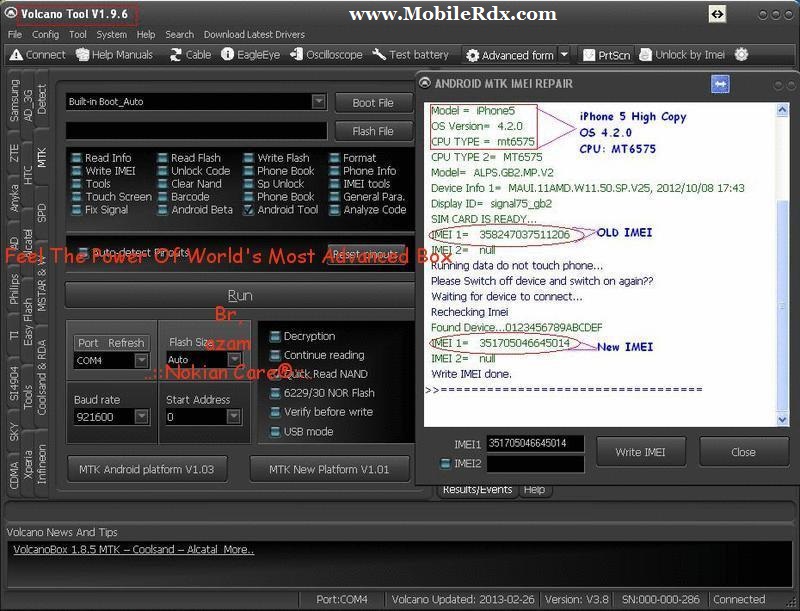Click the log scrollbar up arrow
800x611 pixels.
coord(782,110)
